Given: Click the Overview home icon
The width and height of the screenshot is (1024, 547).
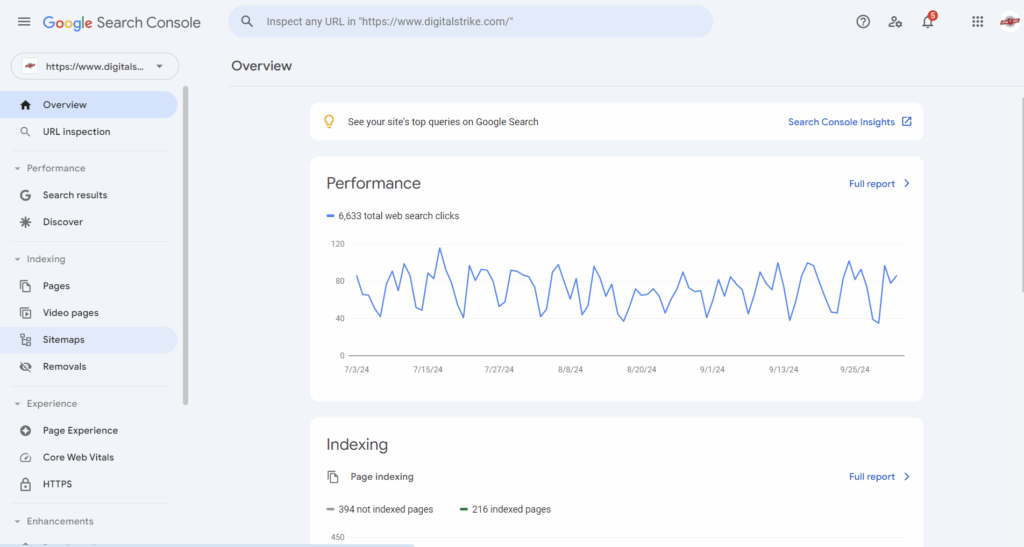Looking at the screenshot, I should [25, 104].
